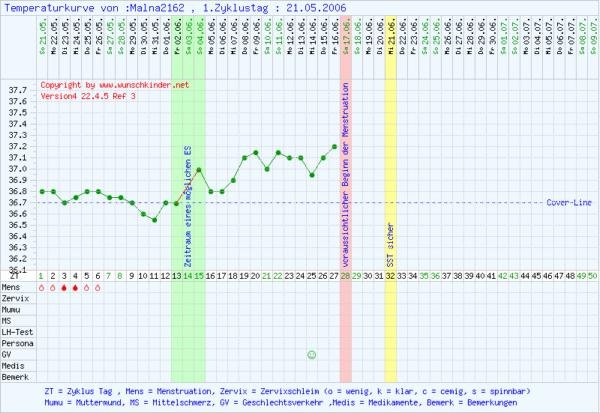Click the light menstruation drop on day 6
The image size is (600, 413).
pos(98,288)
